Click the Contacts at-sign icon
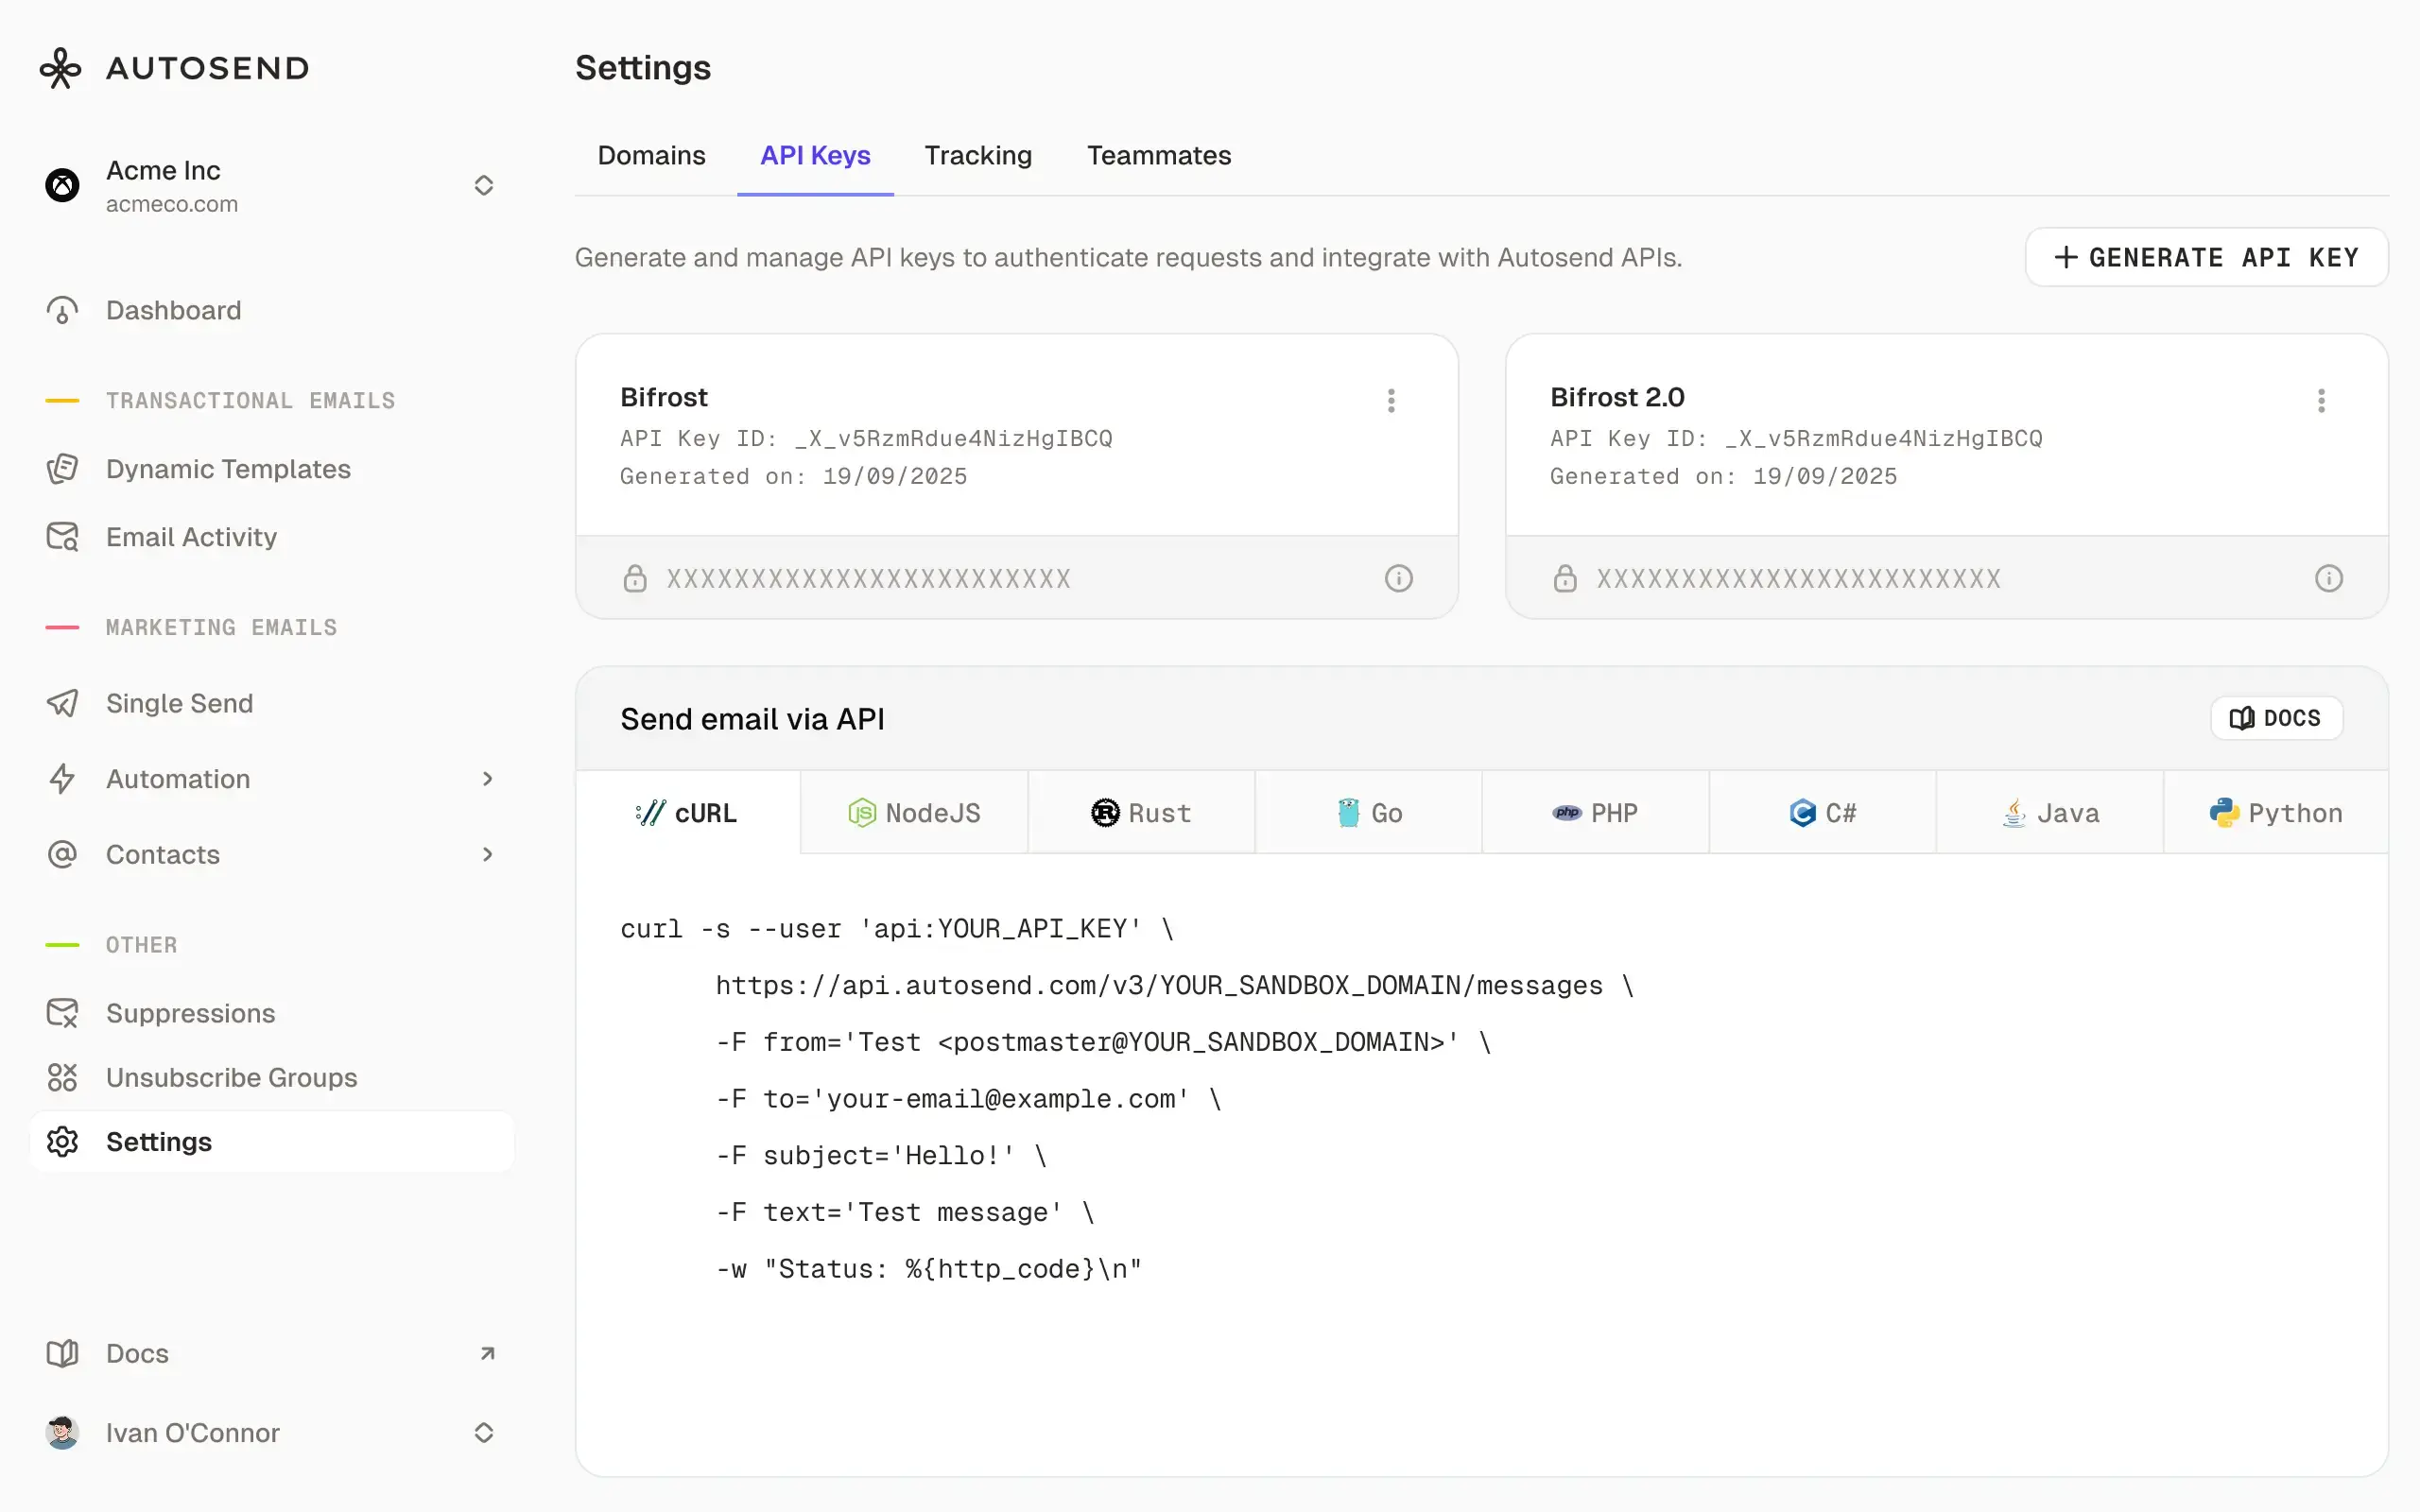The height and width of the screenshot is (1512, 2420). pyautogui.click(x=62, y=855)
